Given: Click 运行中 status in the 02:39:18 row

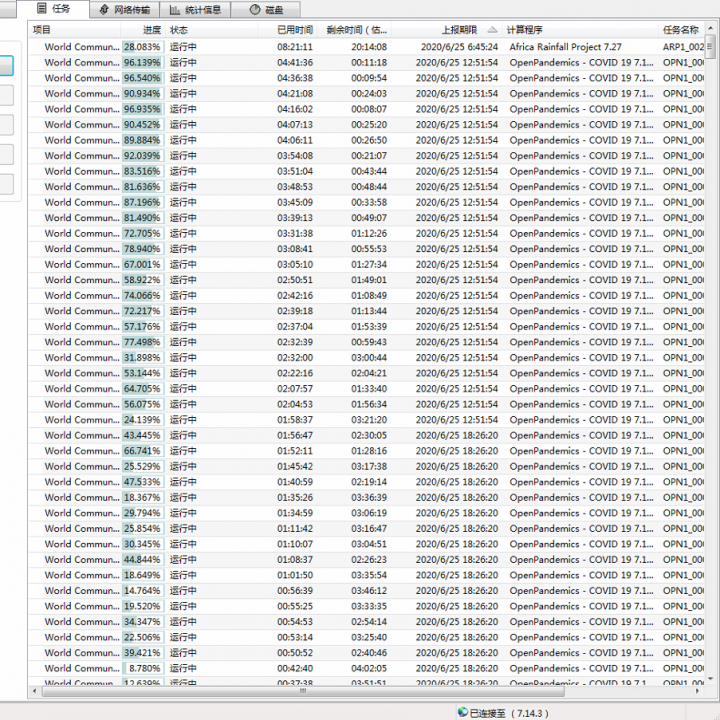Looking at the screenshot, I should [183, 311].
